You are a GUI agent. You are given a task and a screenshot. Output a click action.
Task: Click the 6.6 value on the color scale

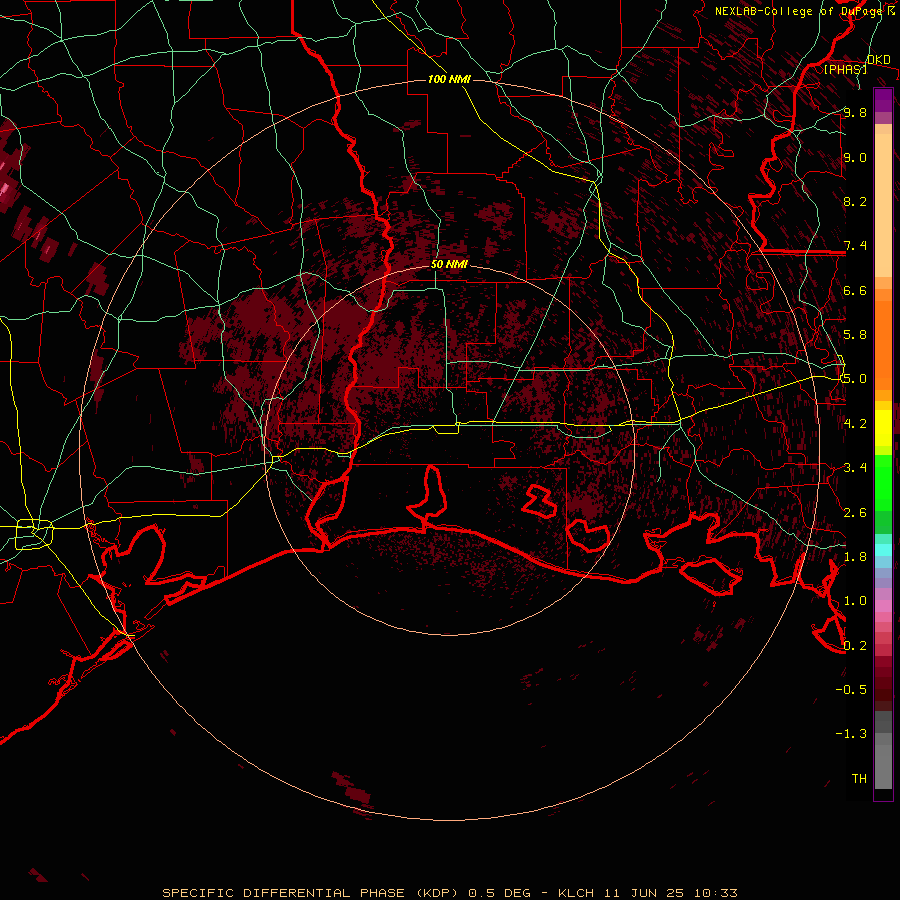(x=855, y=290)
